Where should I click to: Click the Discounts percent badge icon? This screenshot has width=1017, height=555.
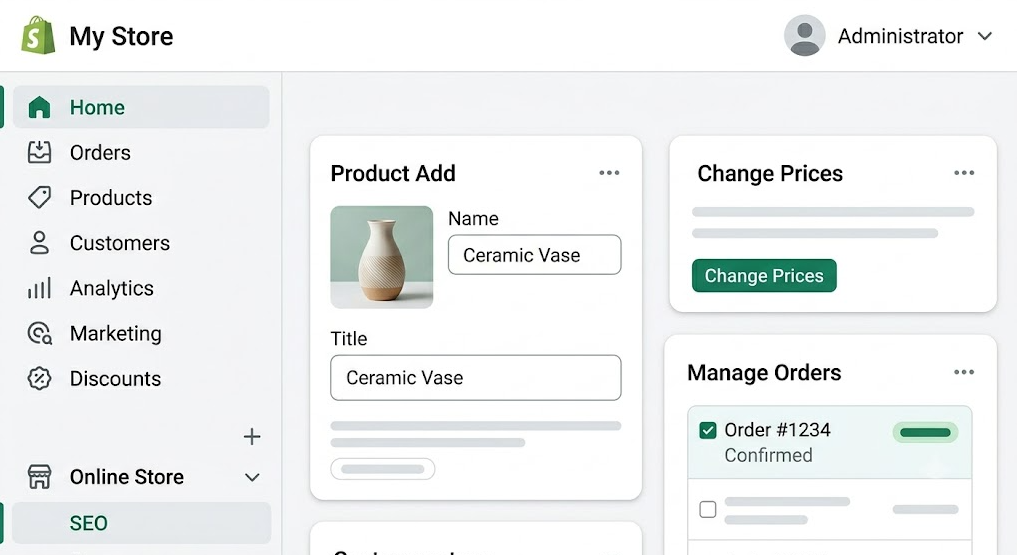point(40,378)
